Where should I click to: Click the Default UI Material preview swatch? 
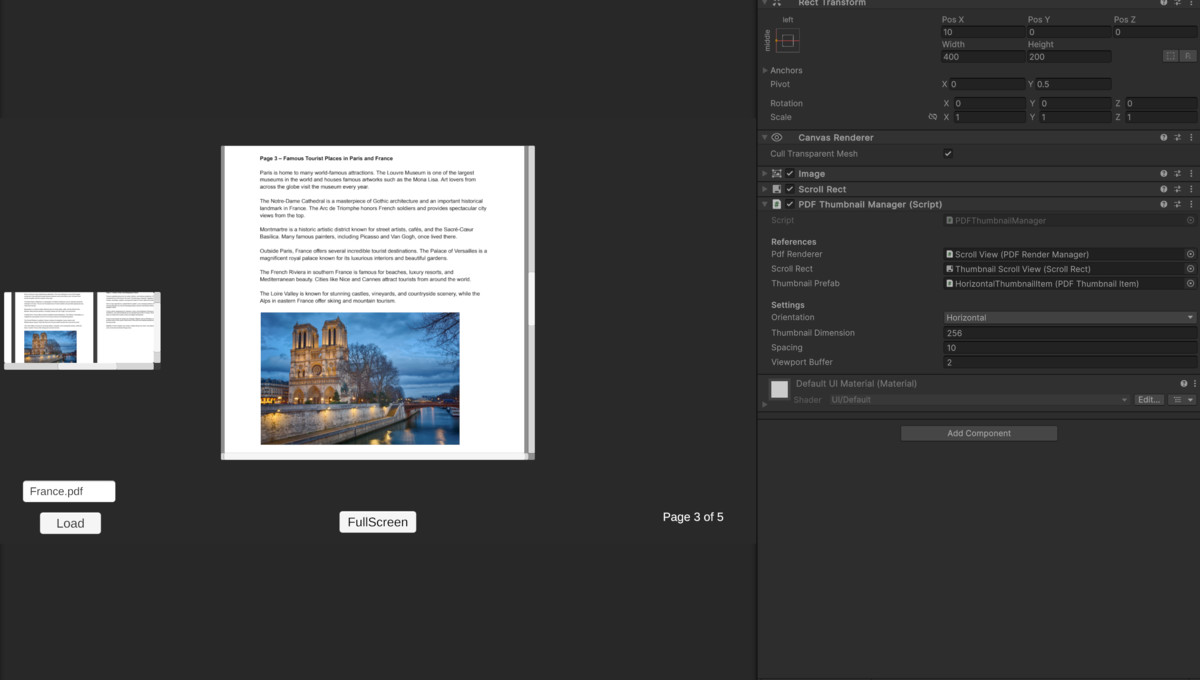779,390
